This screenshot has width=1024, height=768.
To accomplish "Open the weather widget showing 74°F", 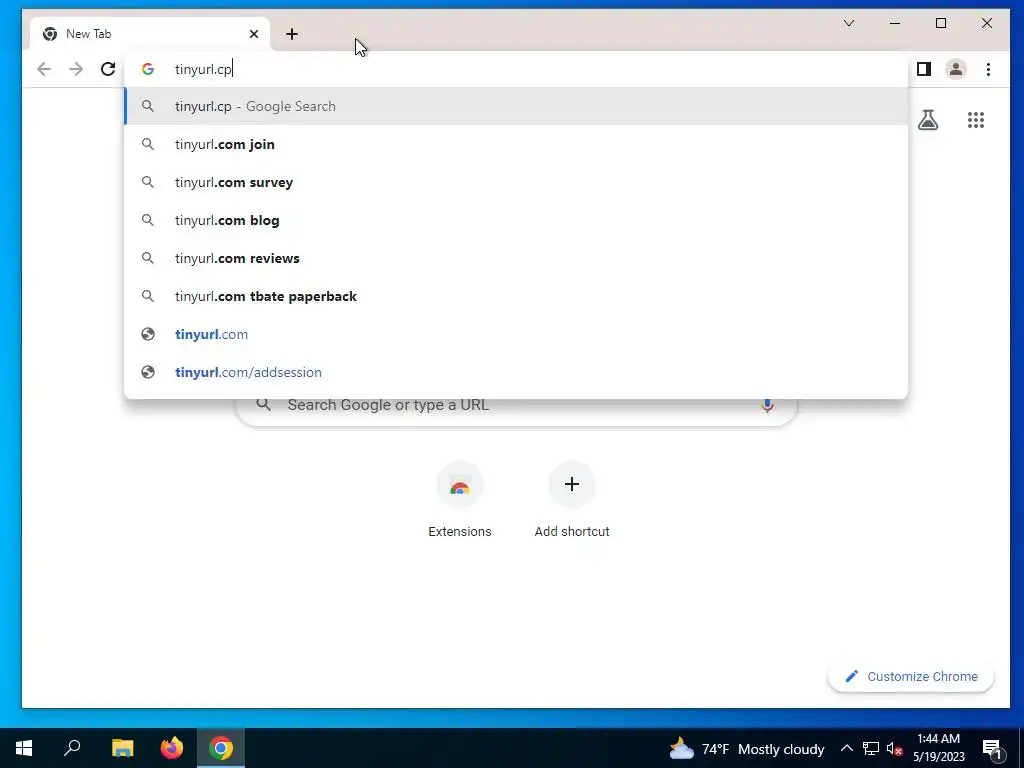I will pyautogui.click(x=746, y=749).
